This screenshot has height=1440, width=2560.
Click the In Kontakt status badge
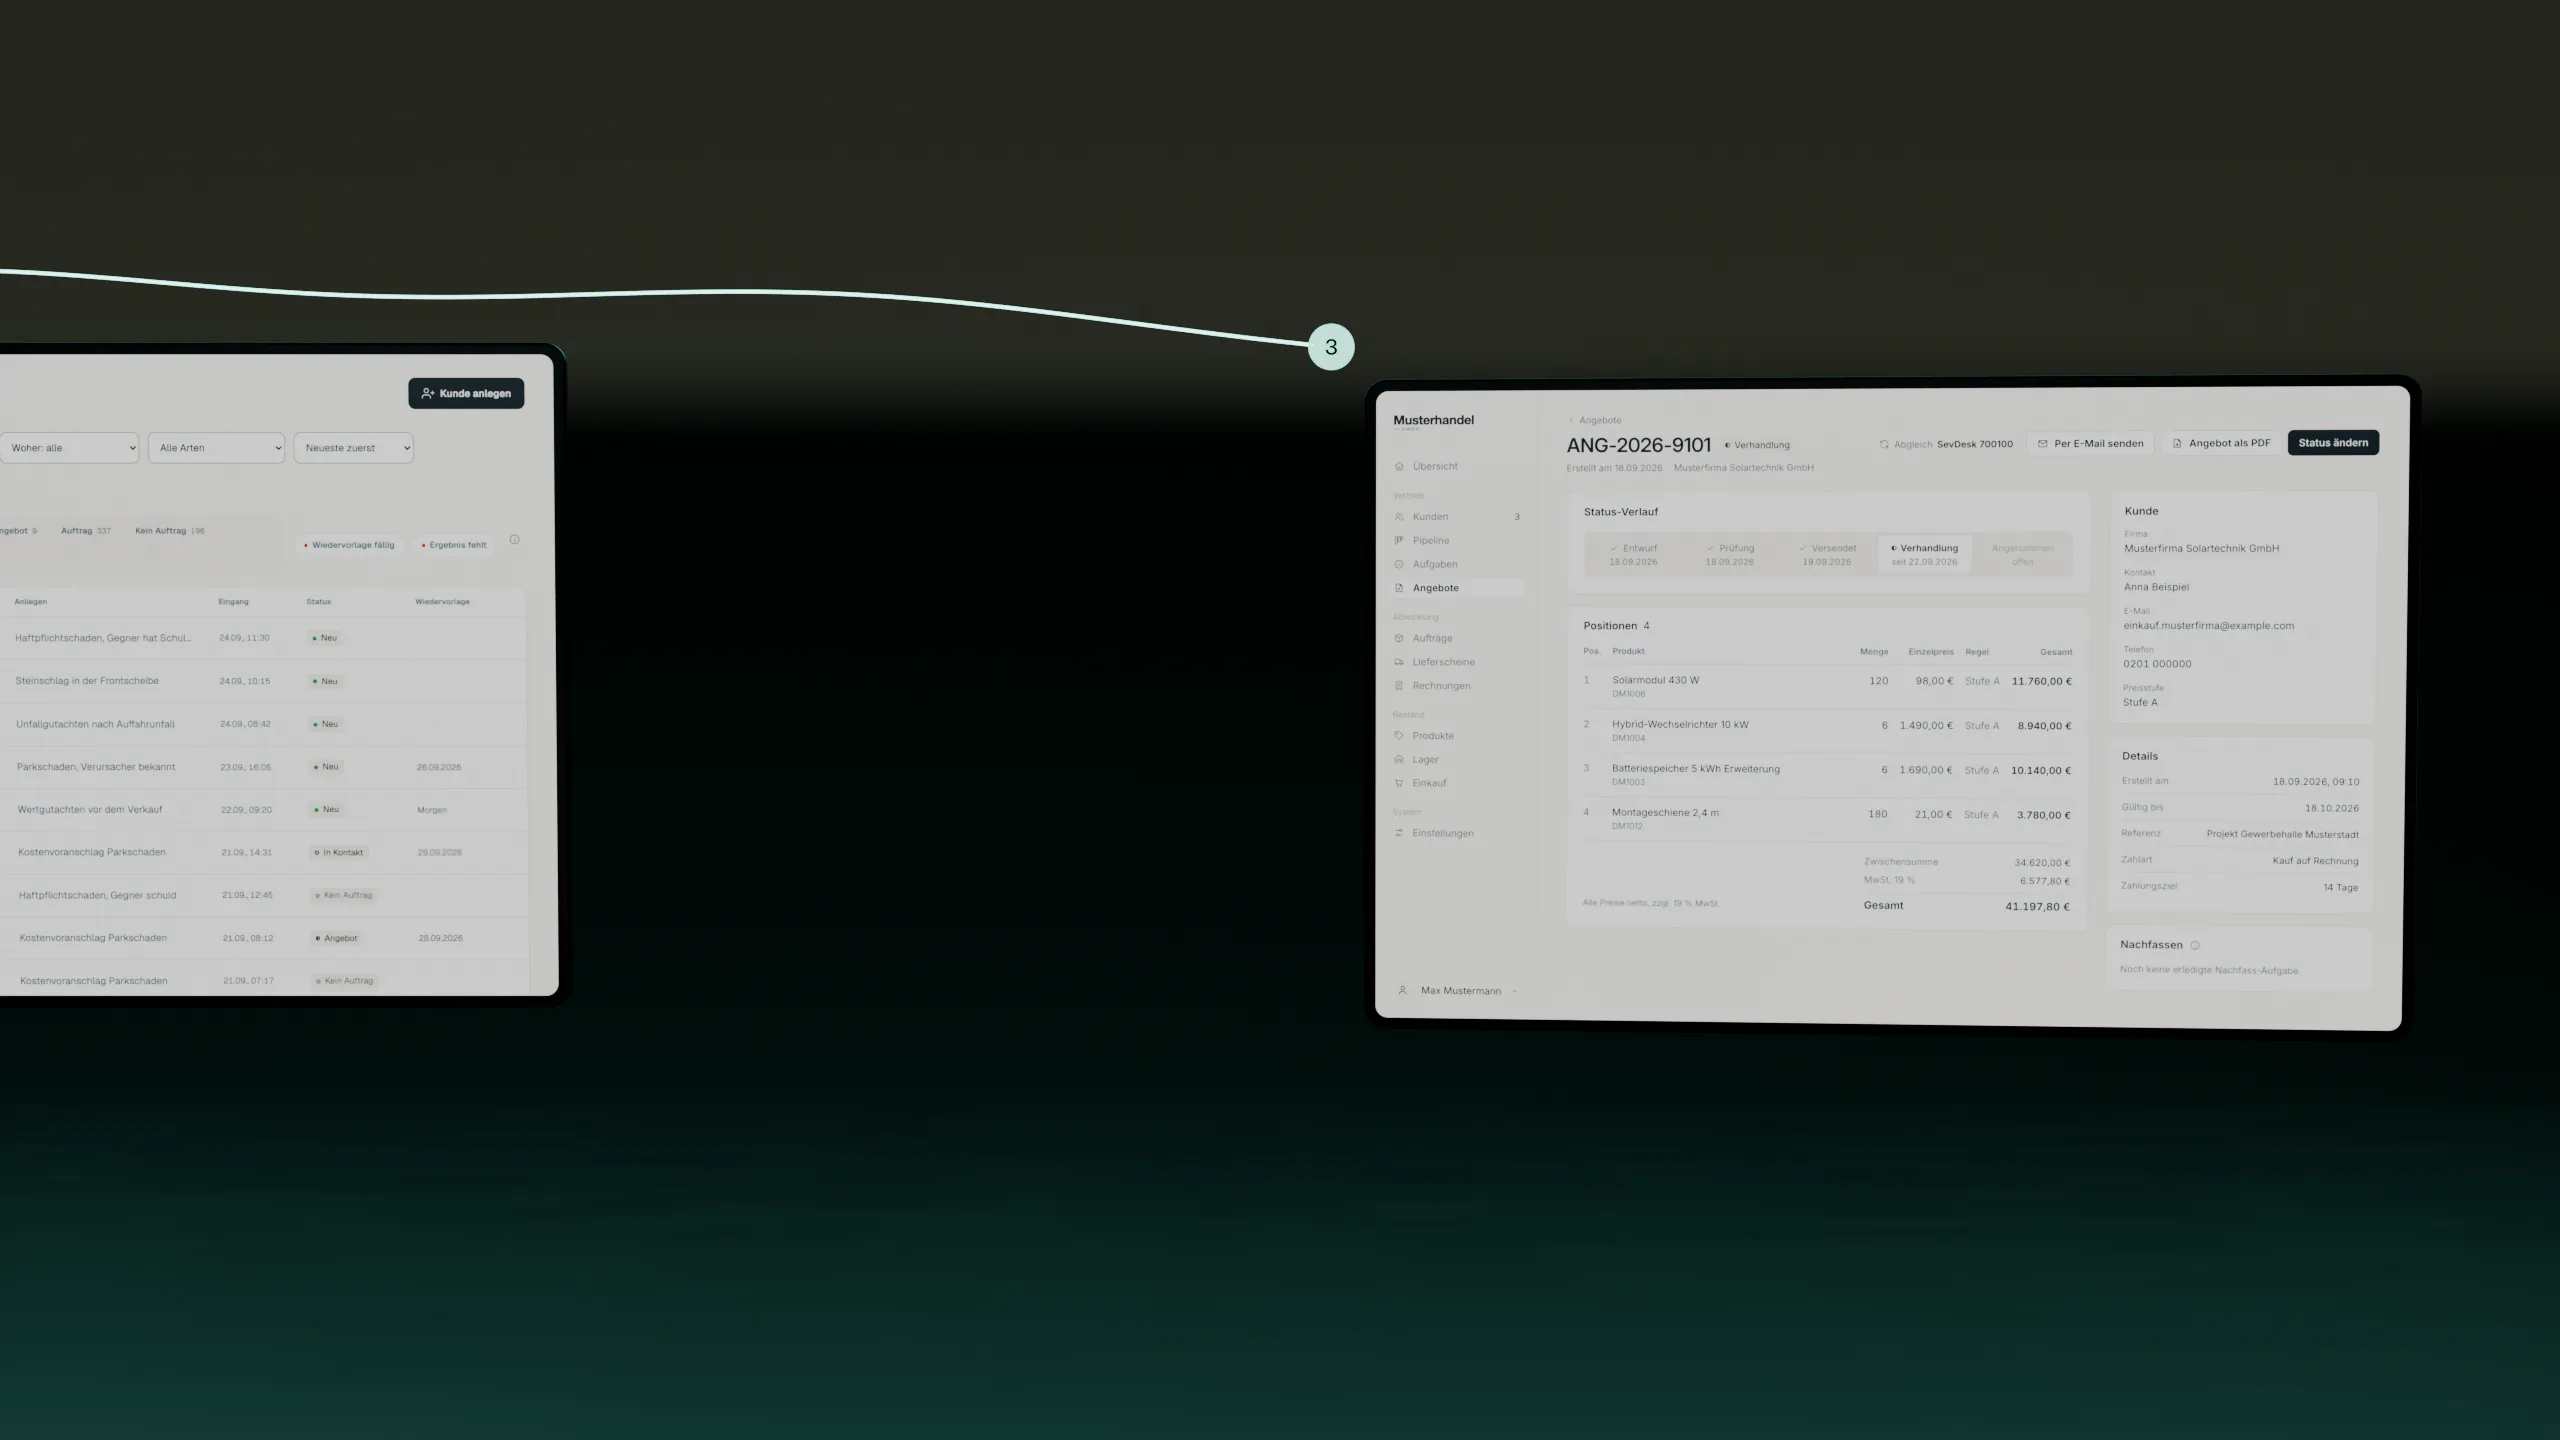[340, 853]
